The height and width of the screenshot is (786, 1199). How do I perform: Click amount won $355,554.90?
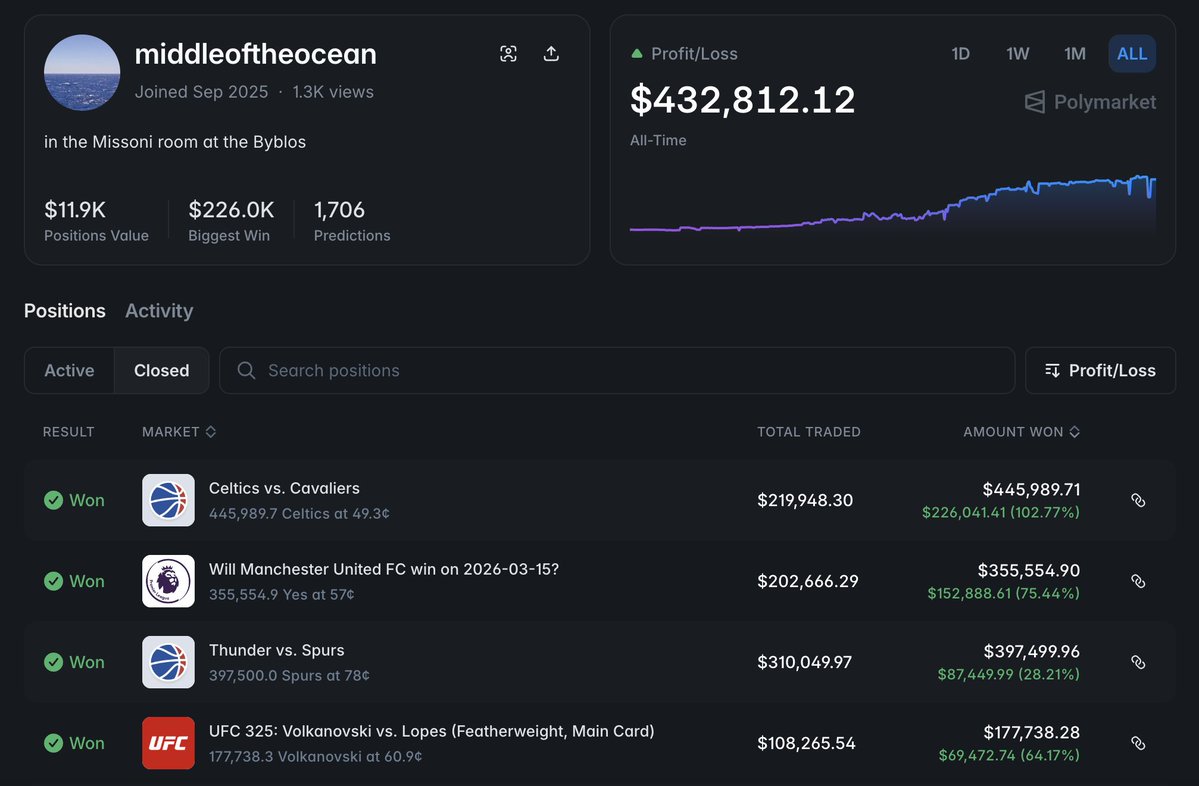(1028, 570)
